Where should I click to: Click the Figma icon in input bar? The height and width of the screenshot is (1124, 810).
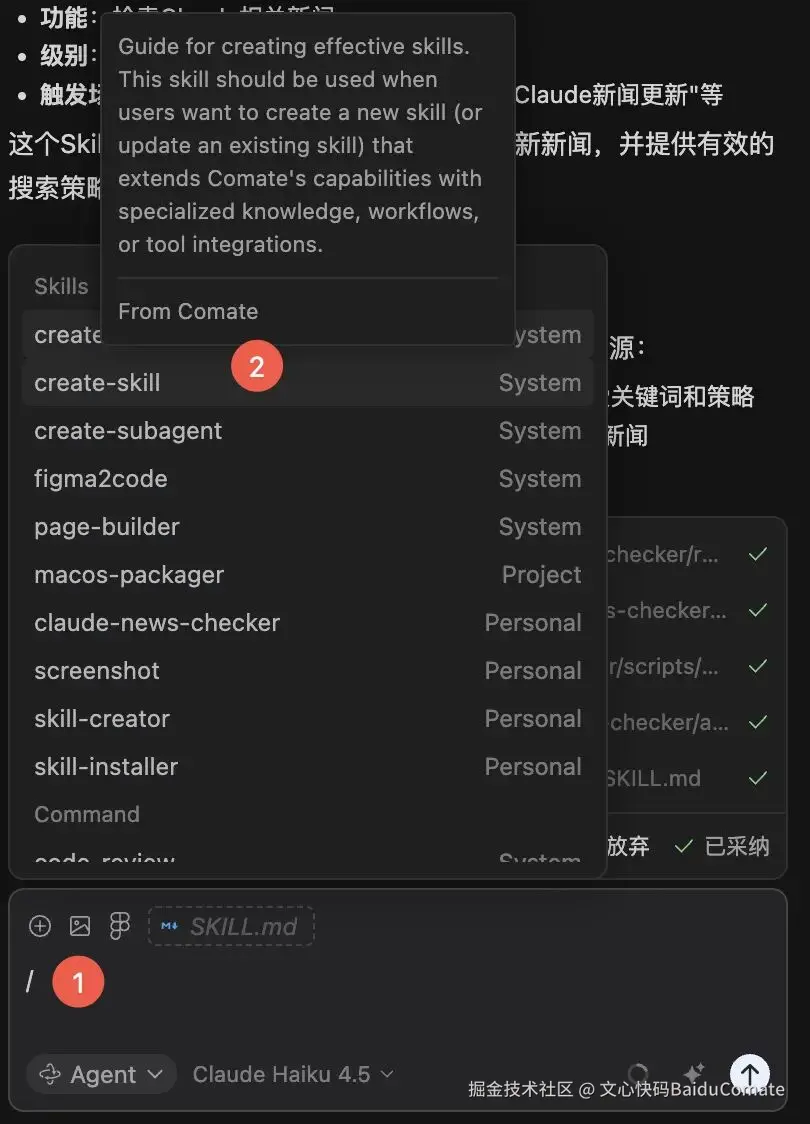point(119,926)
